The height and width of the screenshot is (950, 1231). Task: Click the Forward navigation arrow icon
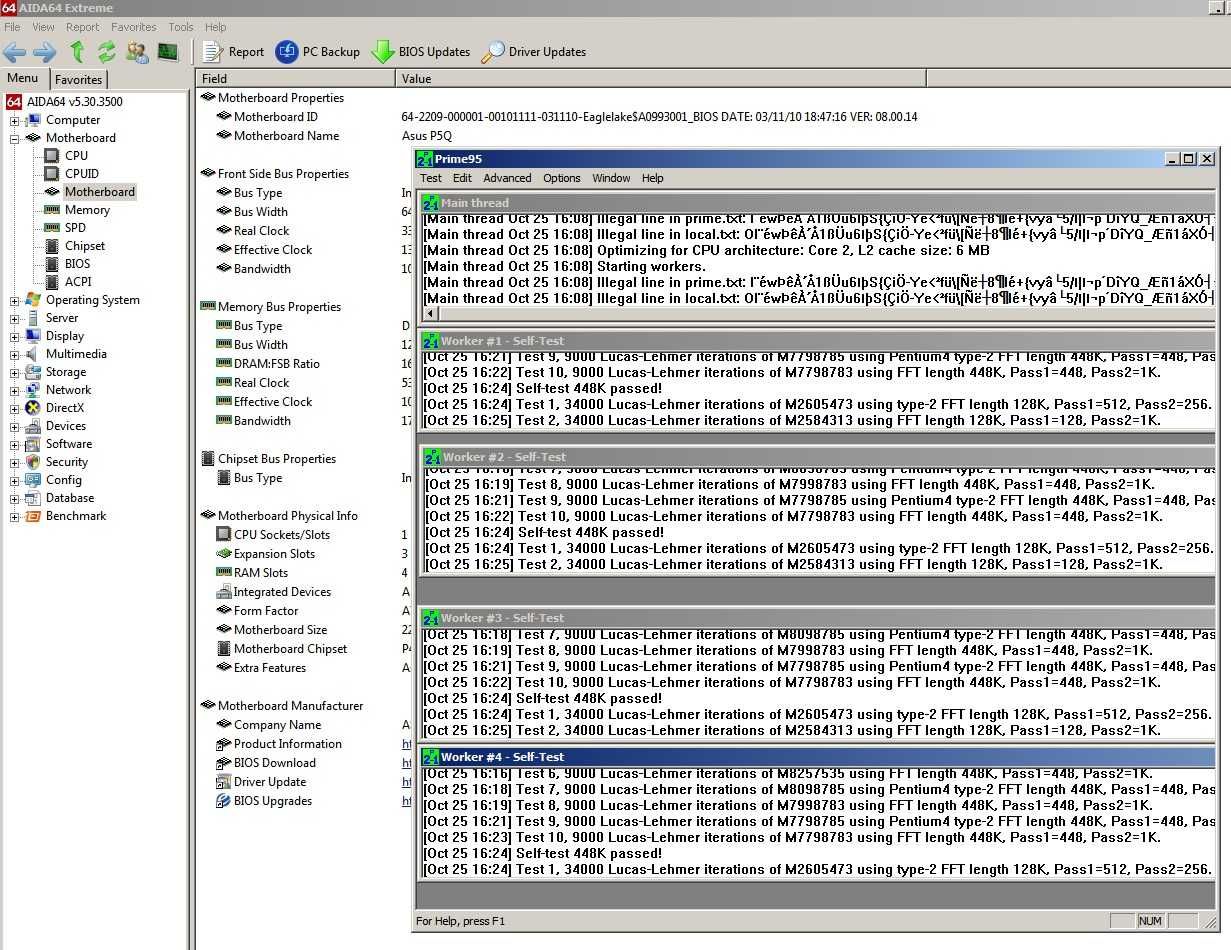tap(45, 52)
